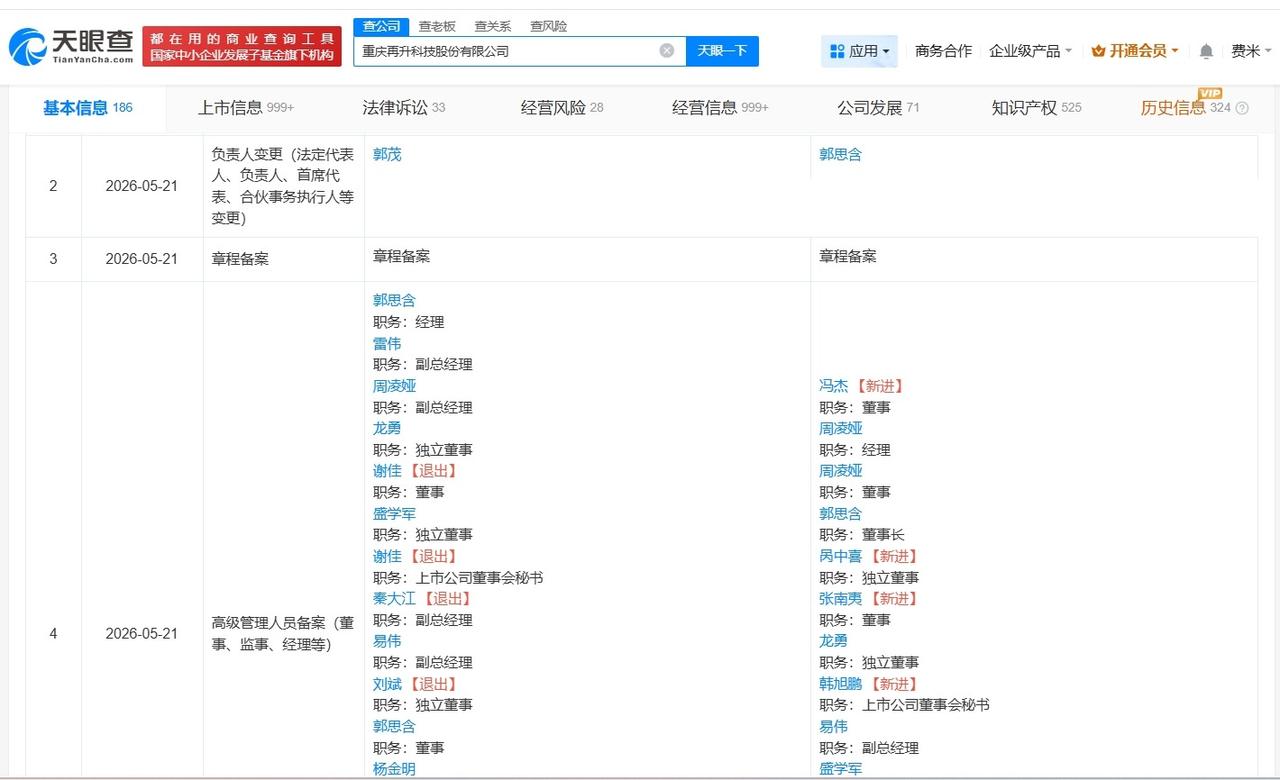
Task: Open 郭茂 profile link in row 2
Action: (387, 155)
